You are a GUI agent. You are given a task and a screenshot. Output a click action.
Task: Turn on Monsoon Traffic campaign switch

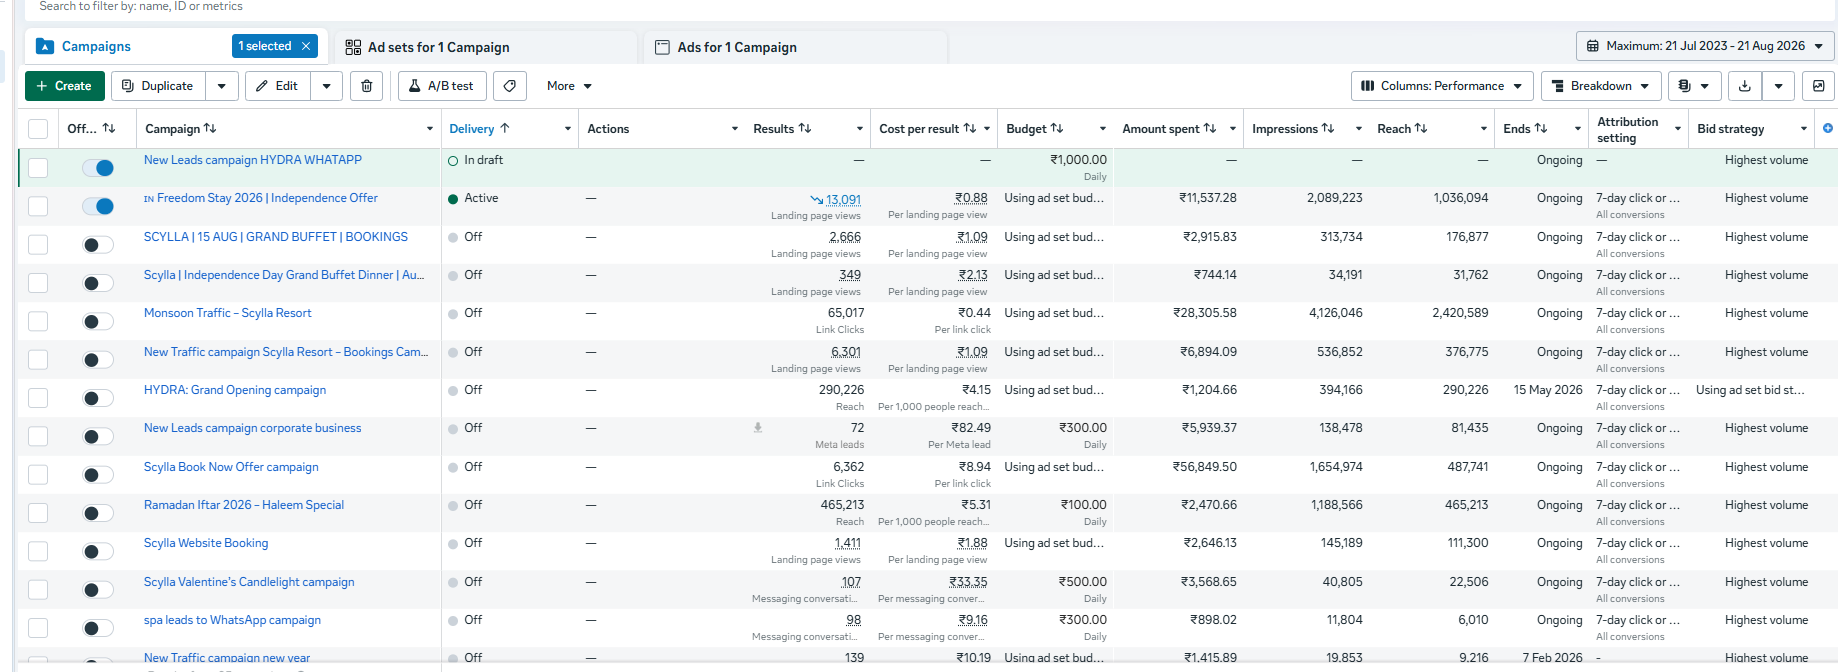pyautogui.click(x=98, y=321)
